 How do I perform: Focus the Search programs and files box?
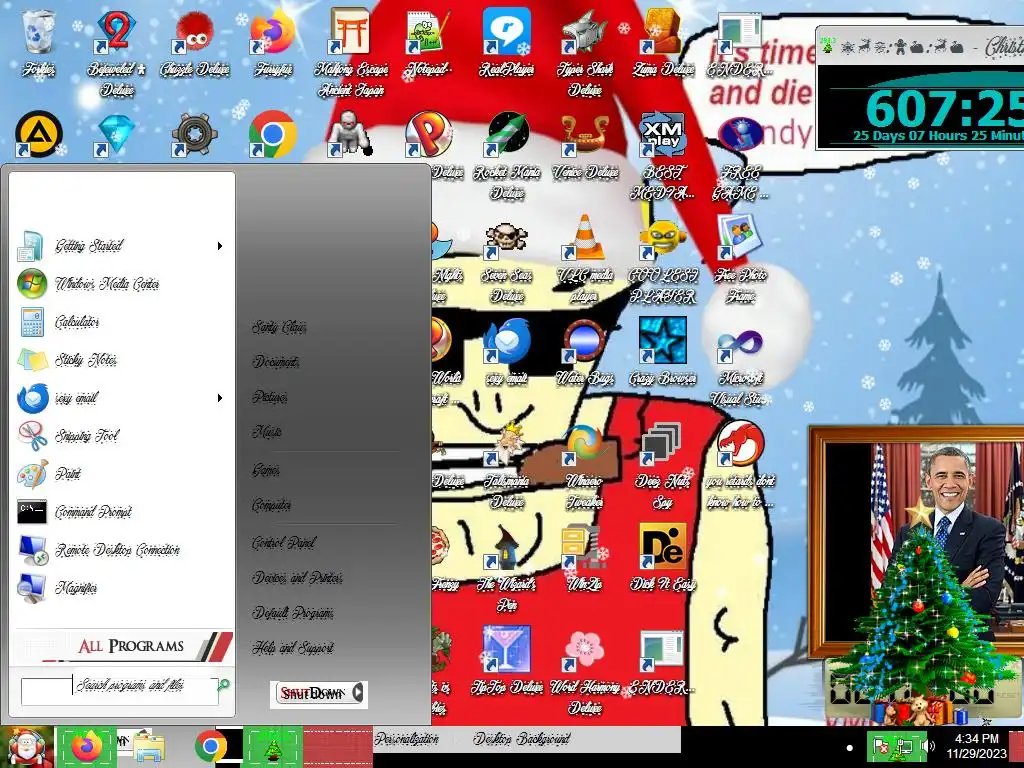[x=120, y=691]
